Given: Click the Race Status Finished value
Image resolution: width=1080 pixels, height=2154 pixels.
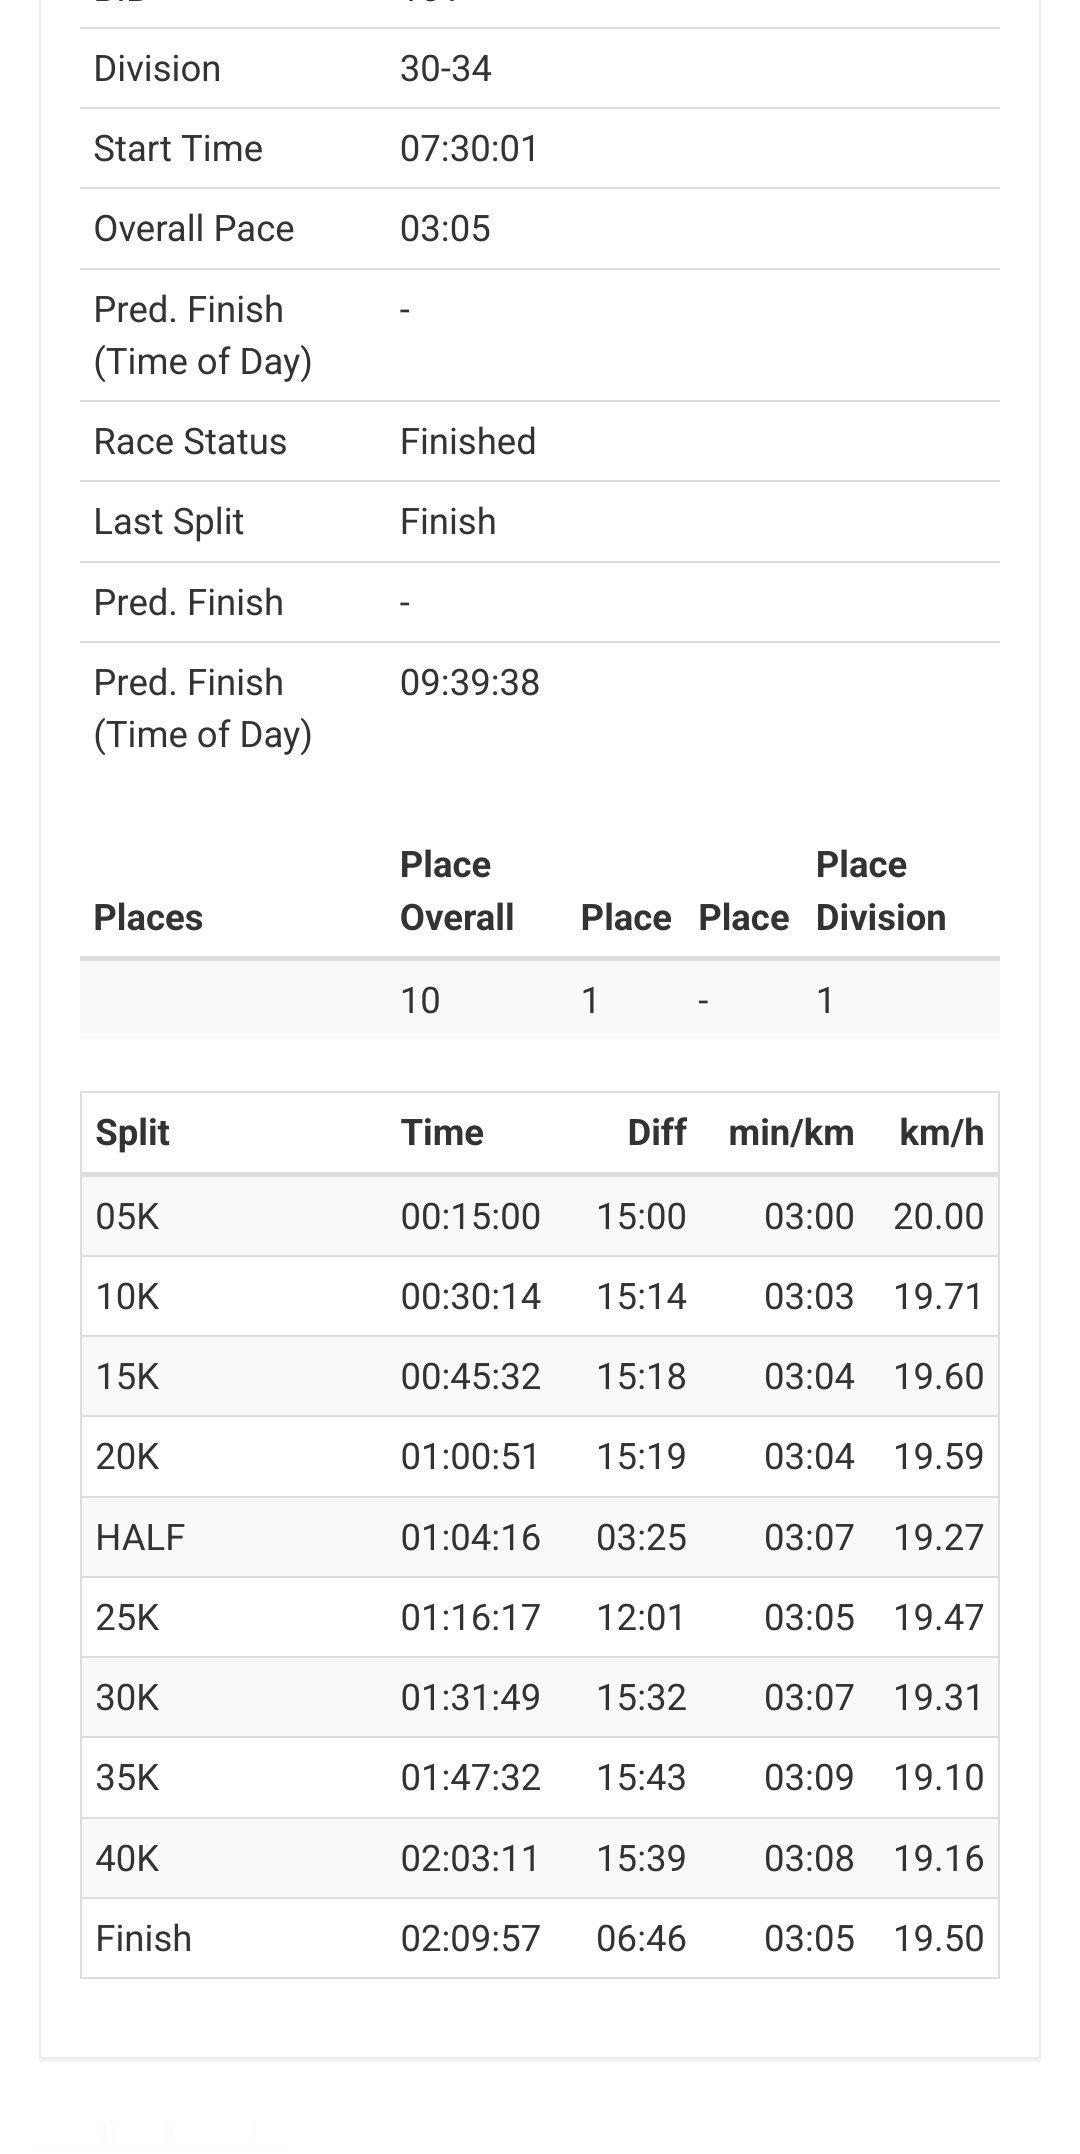Looking at the screenshot, I should 468,442.
